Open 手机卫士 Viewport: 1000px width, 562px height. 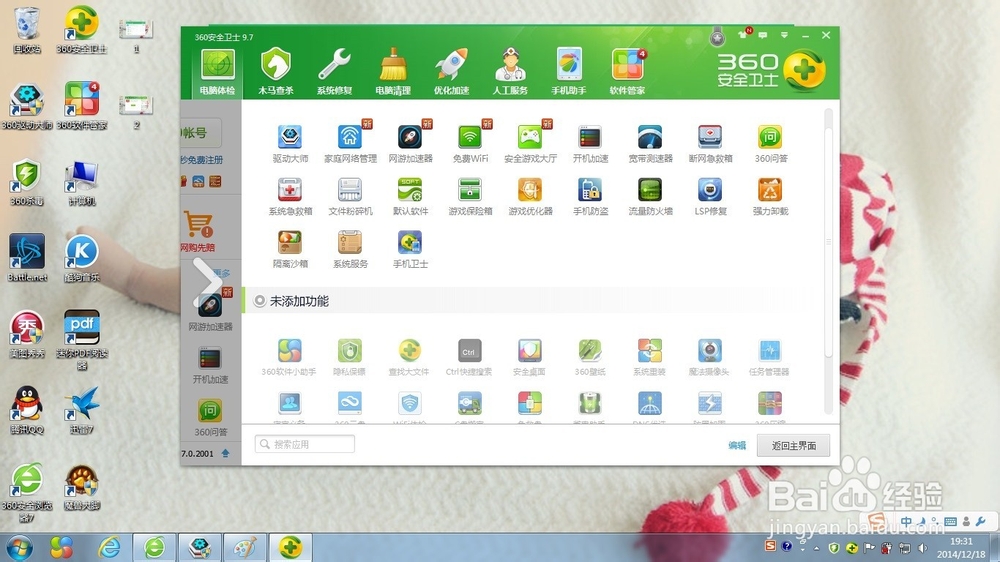point(410,250)
